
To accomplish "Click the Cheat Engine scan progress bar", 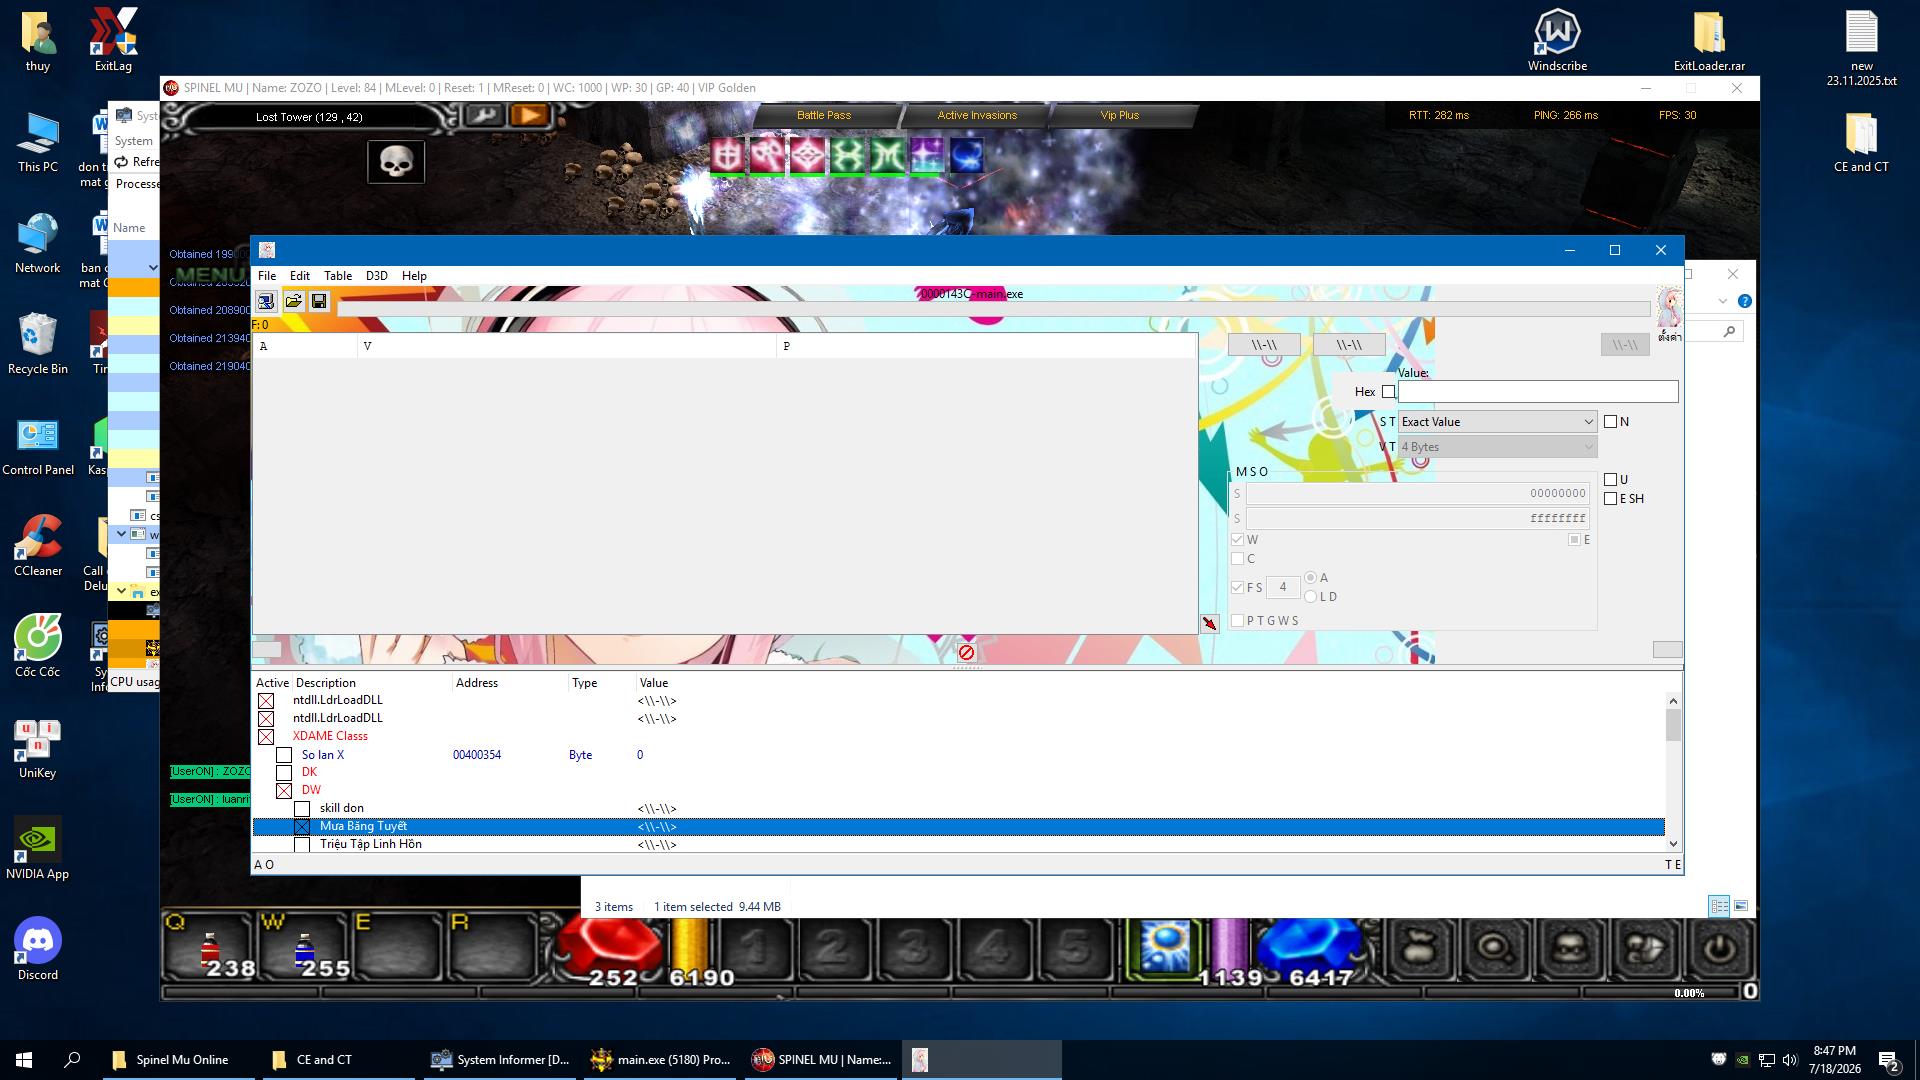I will 993,310.
